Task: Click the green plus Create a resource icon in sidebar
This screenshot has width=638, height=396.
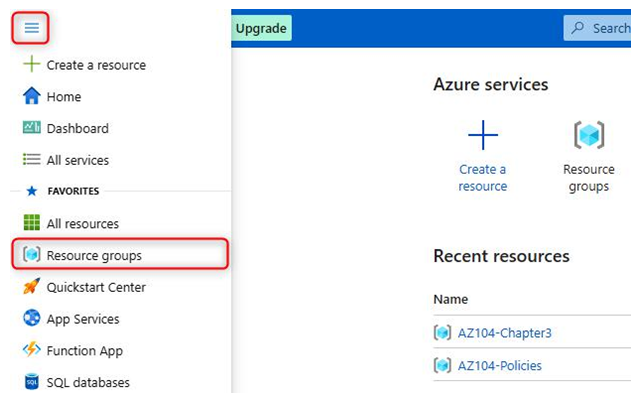Action: pyautogui.click(x=31, y=64)
